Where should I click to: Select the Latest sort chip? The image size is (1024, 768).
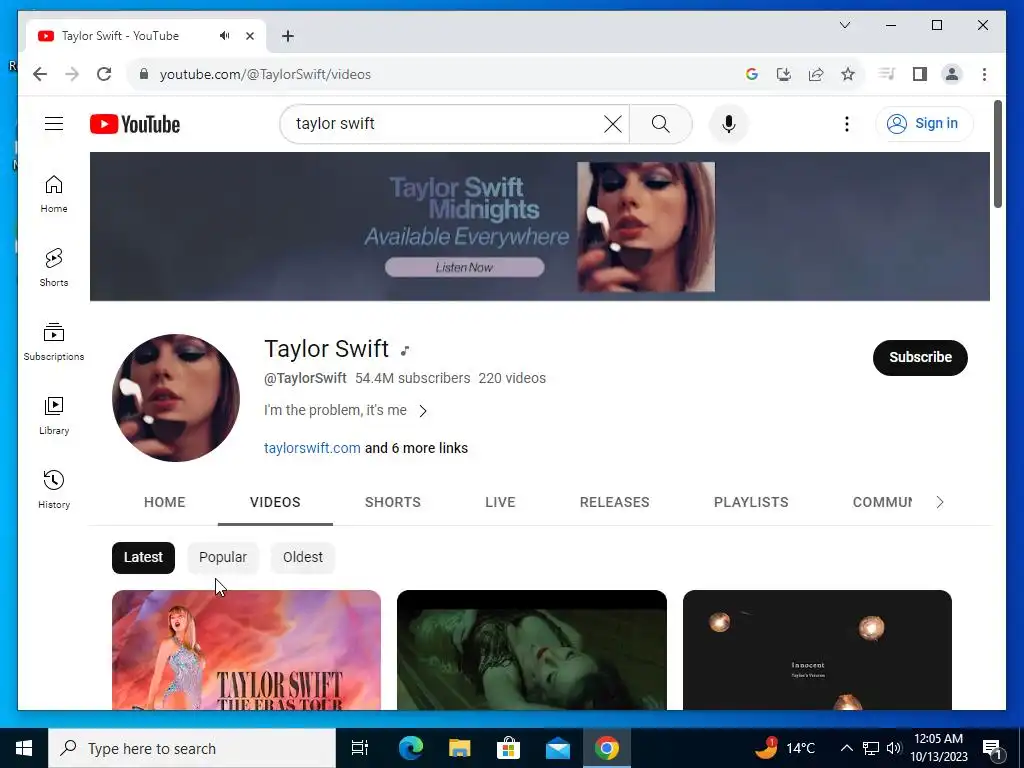coord(143,558)
